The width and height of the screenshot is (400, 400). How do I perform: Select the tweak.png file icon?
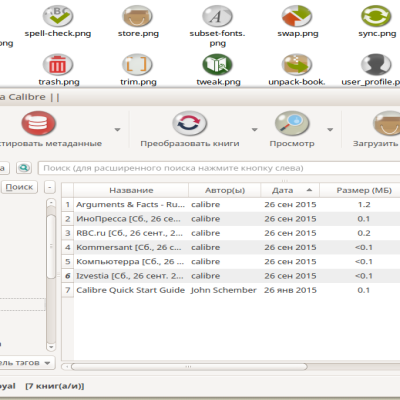click(x=217, y=64)
